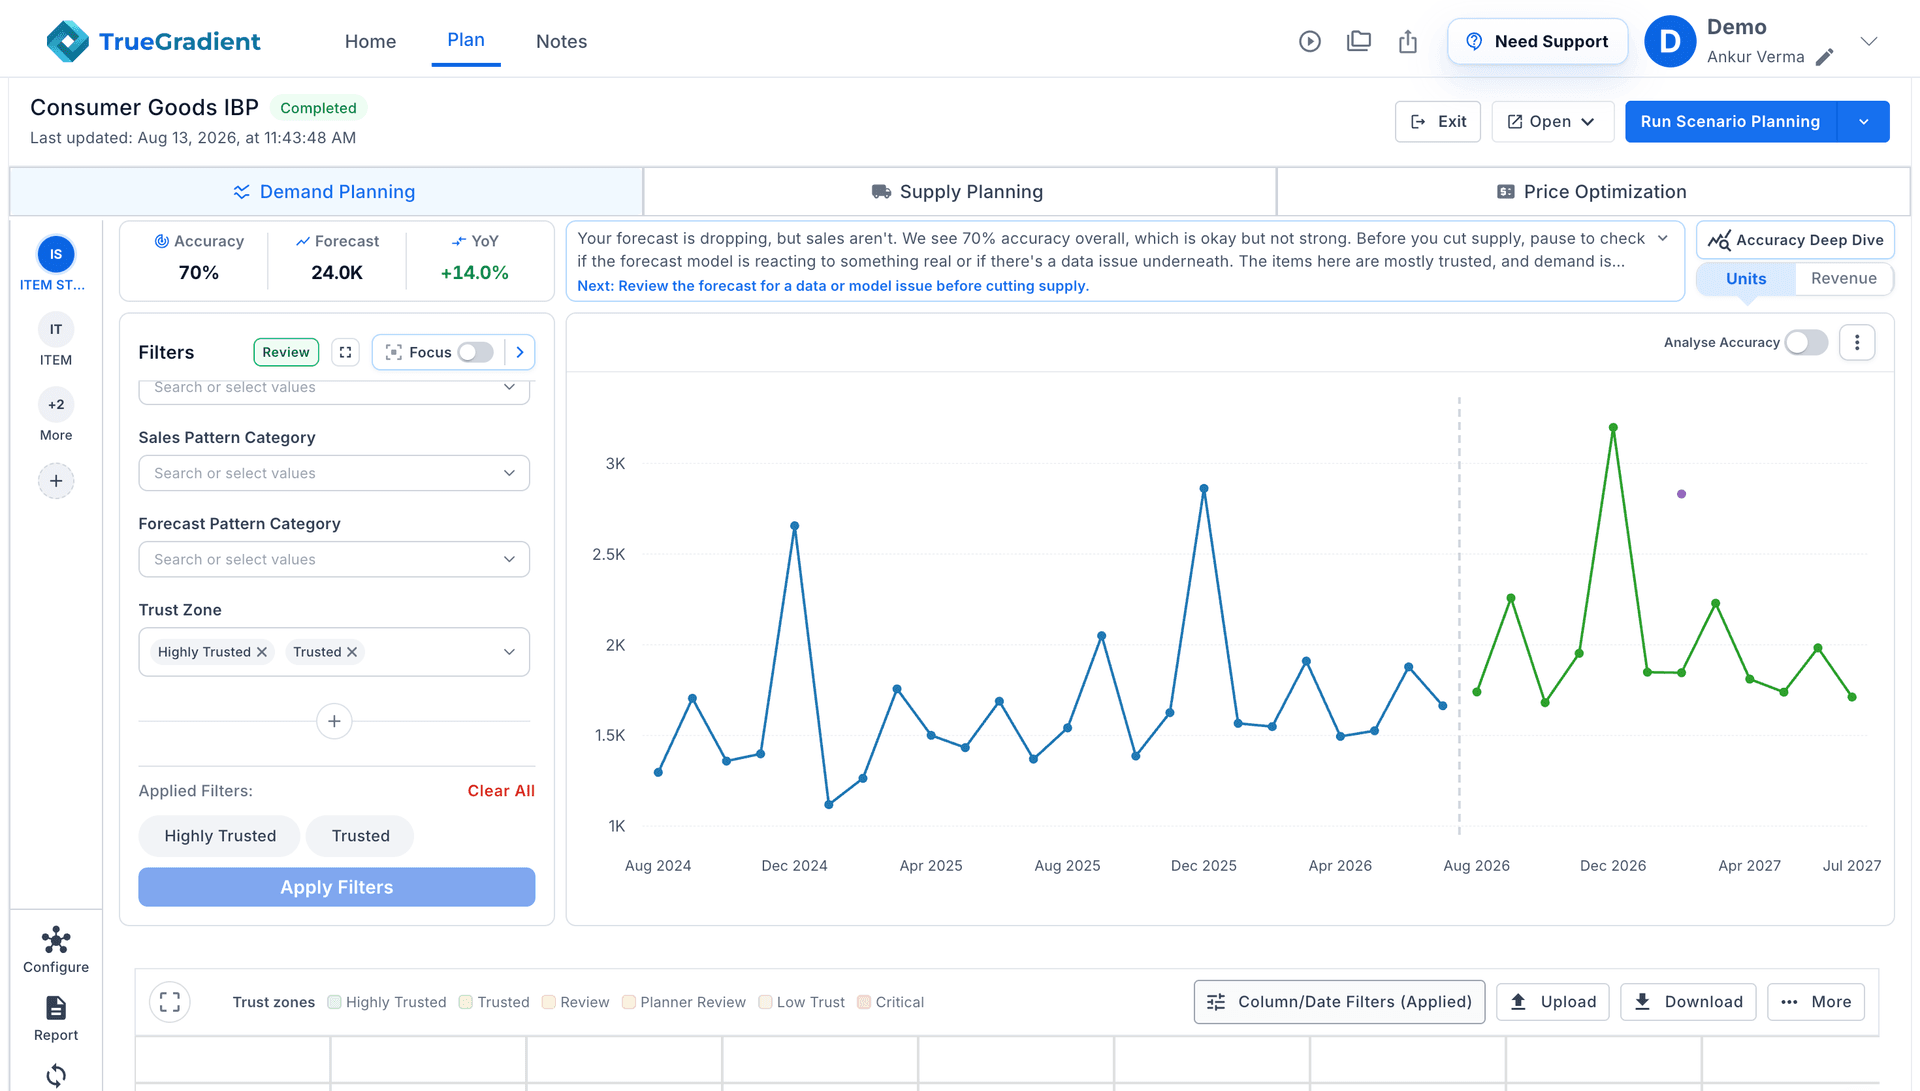Expand Run Scenario Planning dropdown arrow

click(x=1864, y=121)
